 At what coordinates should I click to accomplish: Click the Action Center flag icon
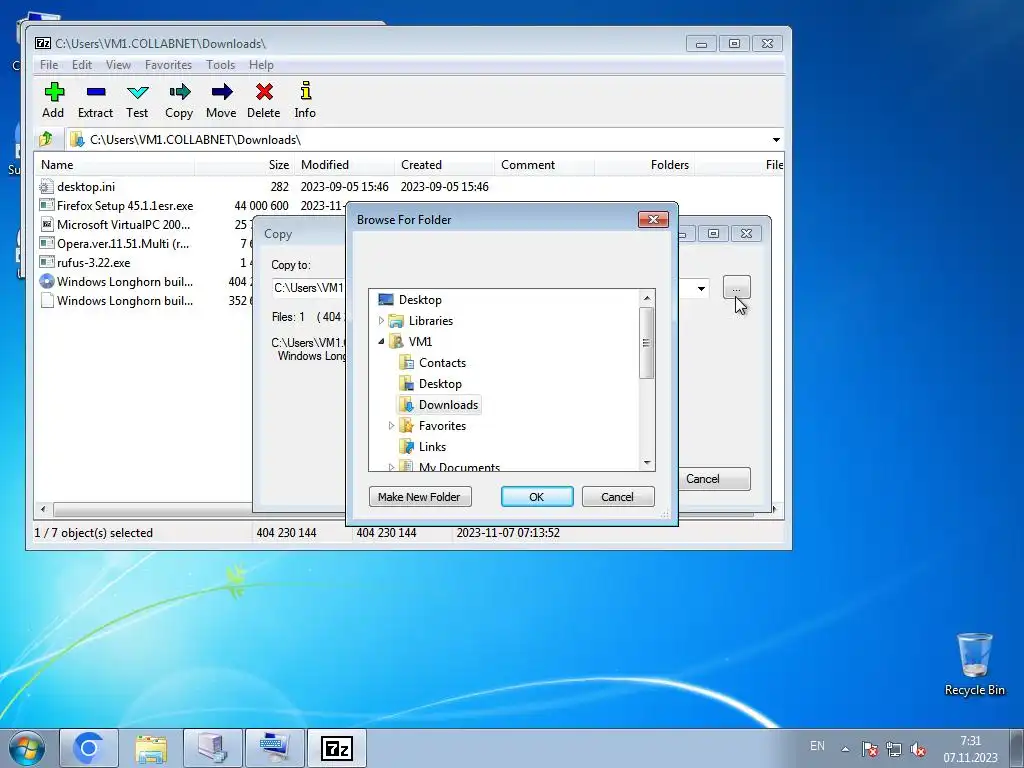pos(869,748)
